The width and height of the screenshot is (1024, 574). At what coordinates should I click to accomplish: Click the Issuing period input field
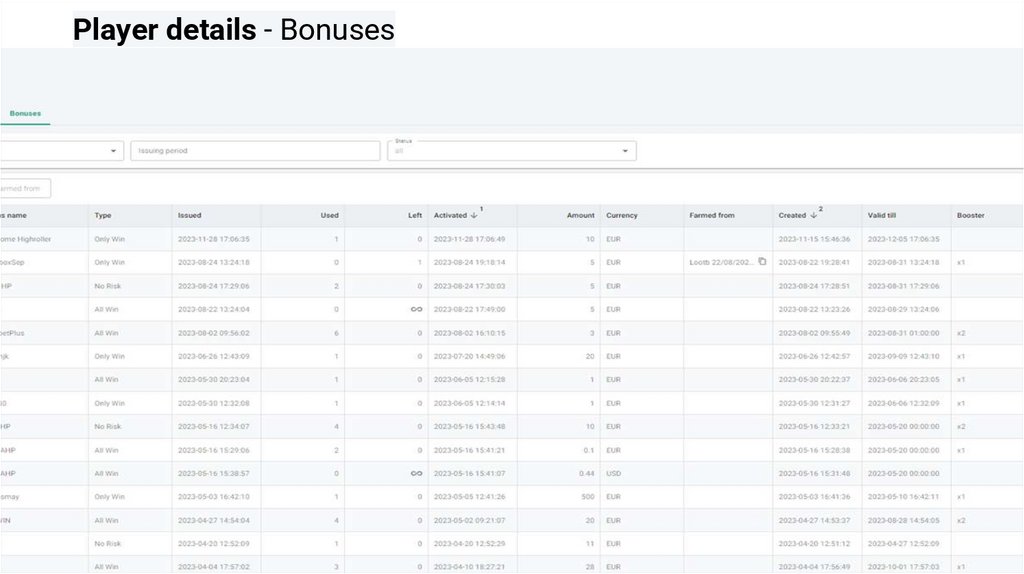point(255,151)
